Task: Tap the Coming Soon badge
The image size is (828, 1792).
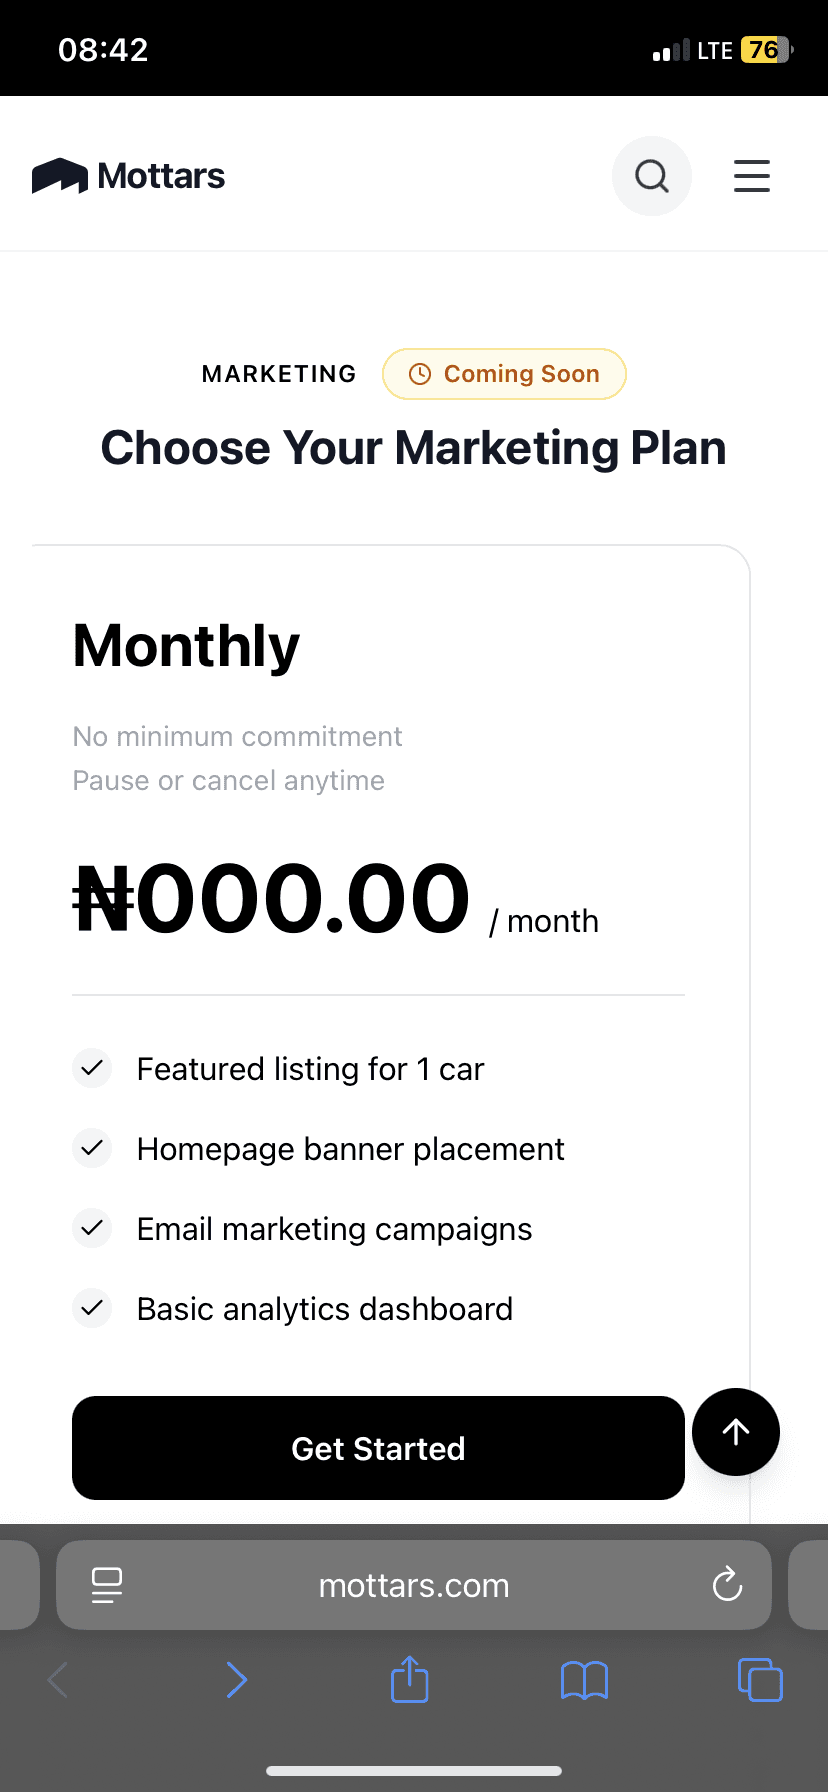Action: point(504,374)
